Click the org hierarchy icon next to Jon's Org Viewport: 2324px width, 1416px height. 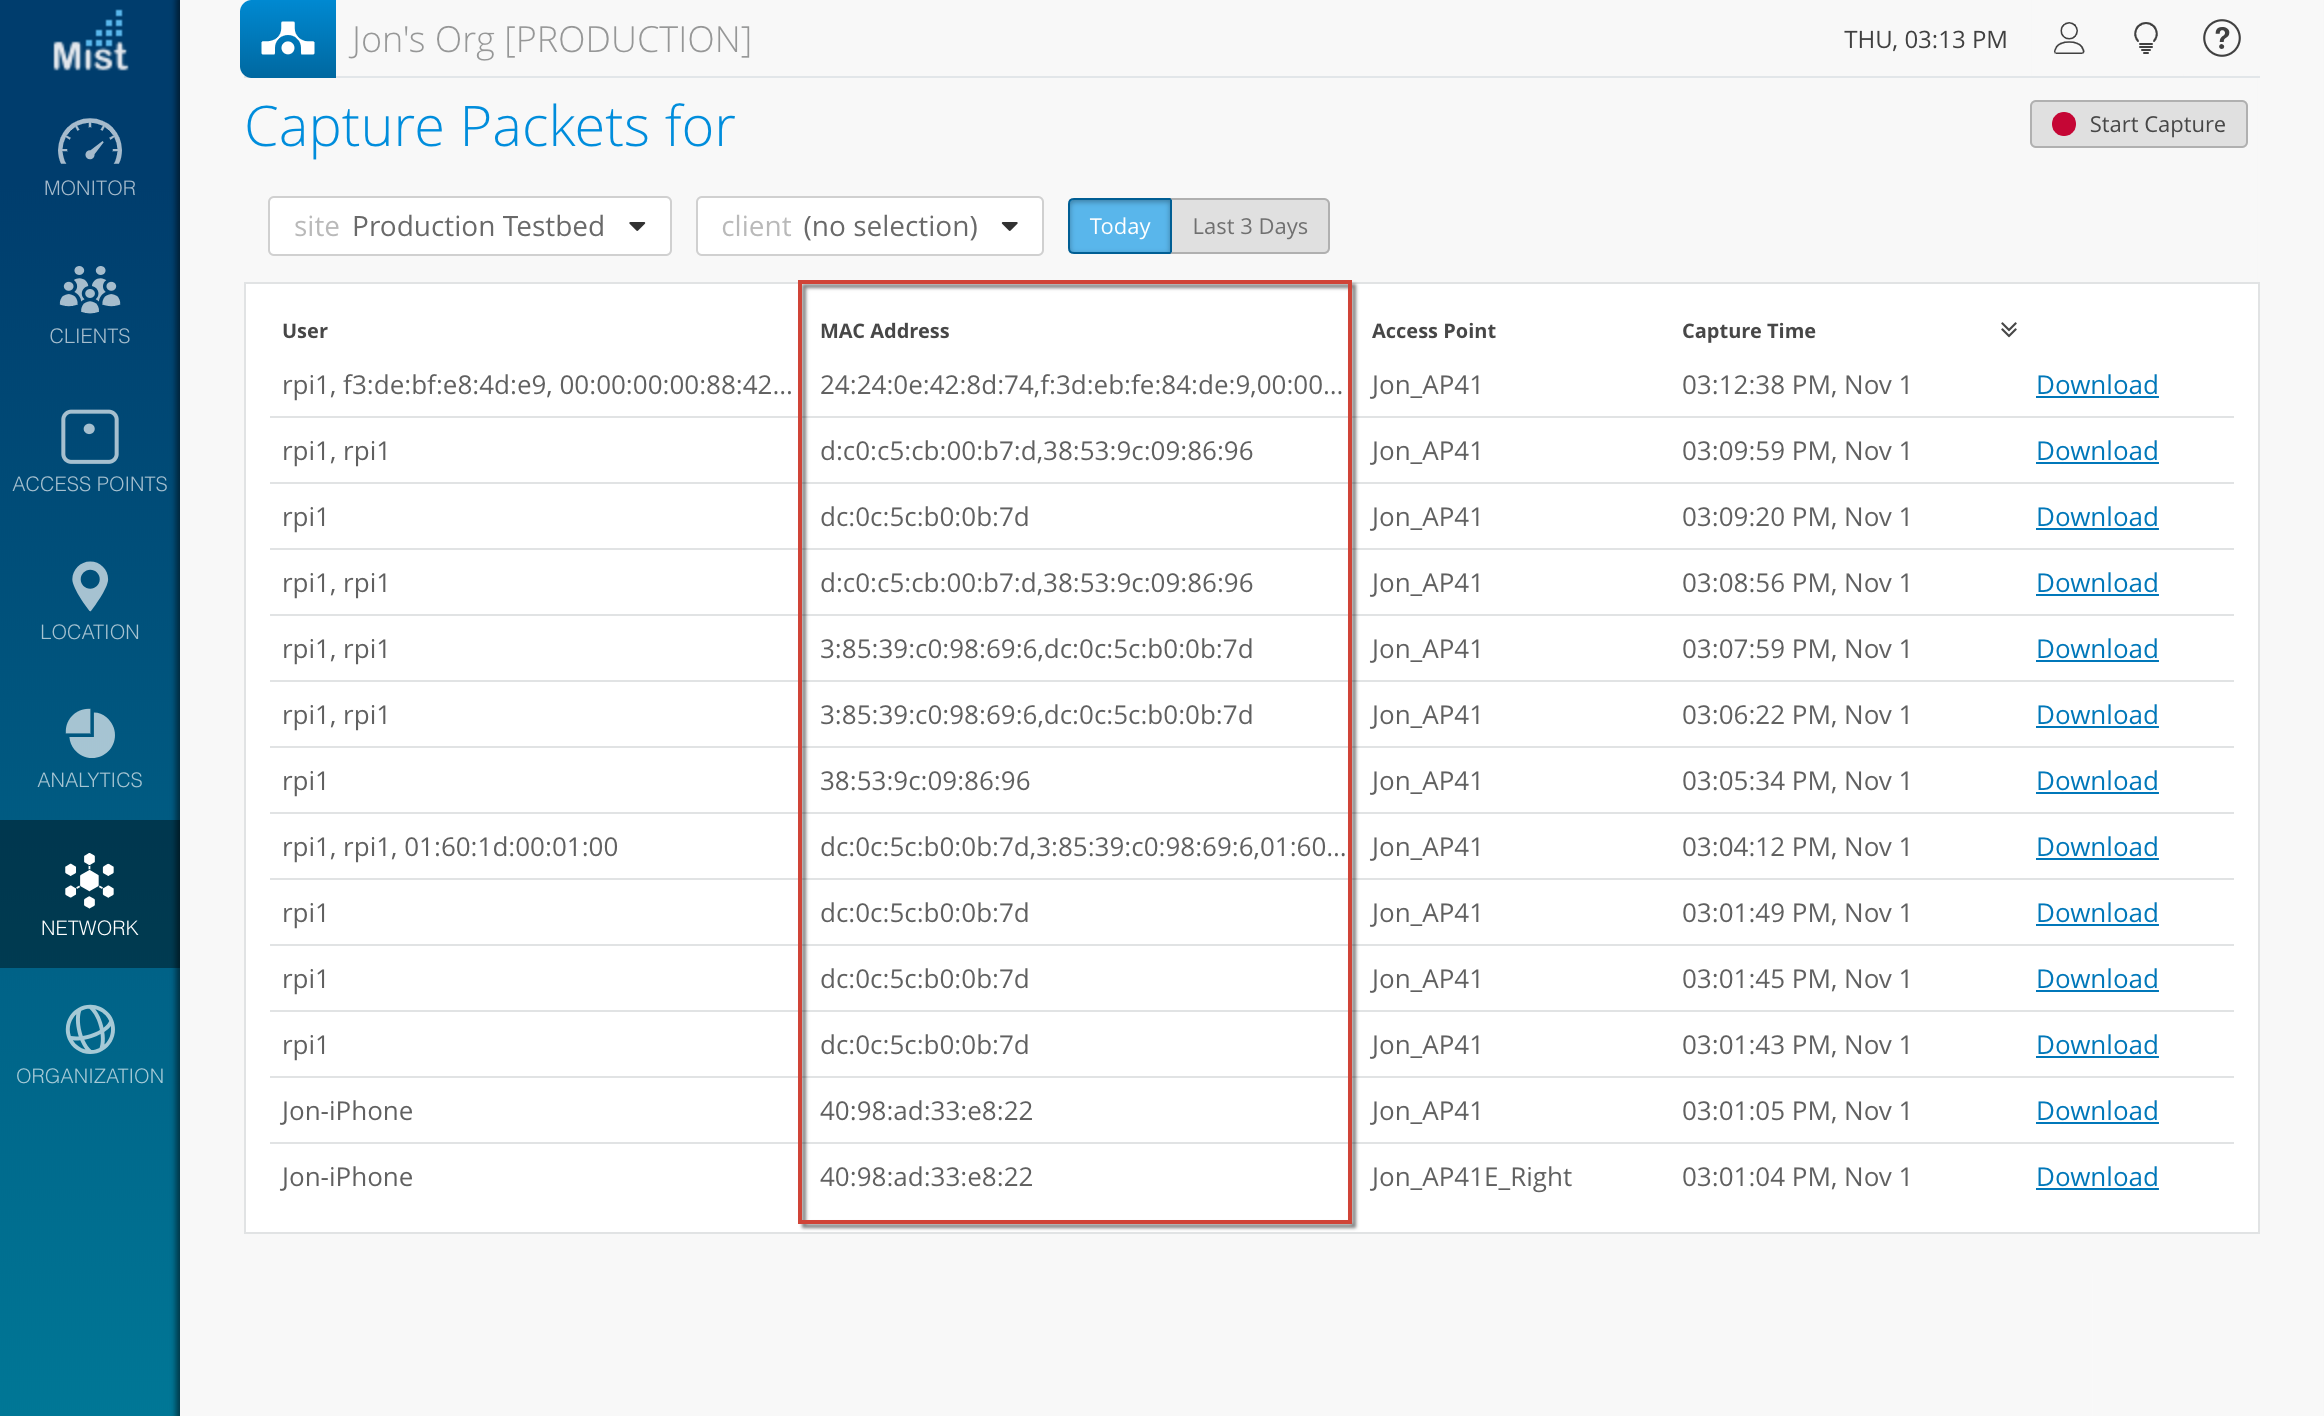click(x=288, y=39)
